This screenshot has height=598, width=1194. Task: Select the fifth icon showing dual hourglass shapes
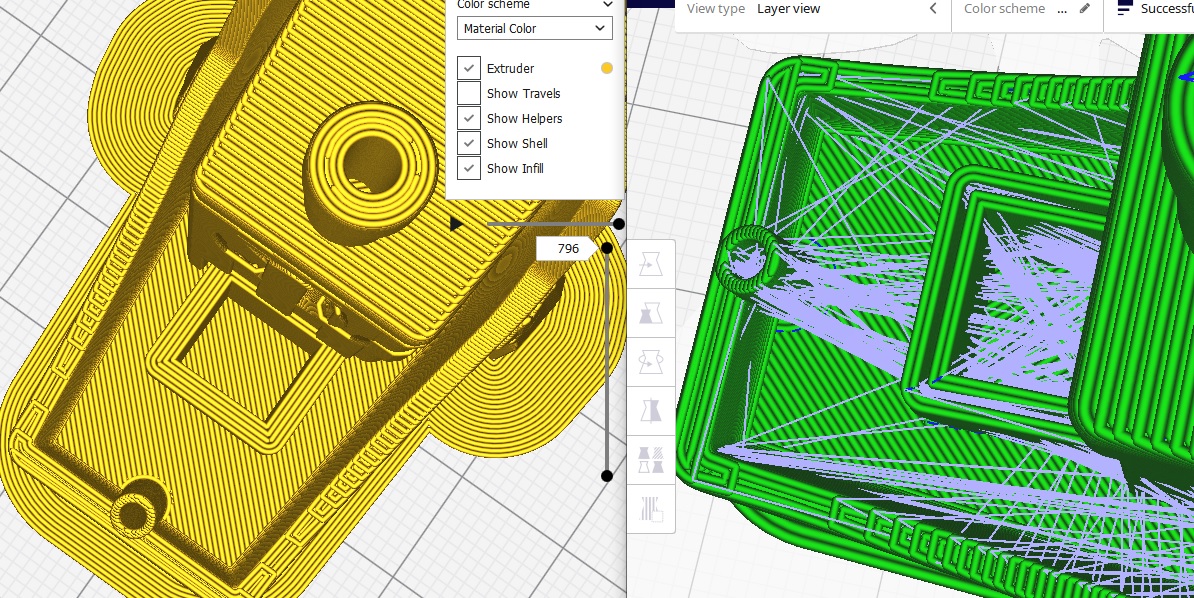point(651,460)
